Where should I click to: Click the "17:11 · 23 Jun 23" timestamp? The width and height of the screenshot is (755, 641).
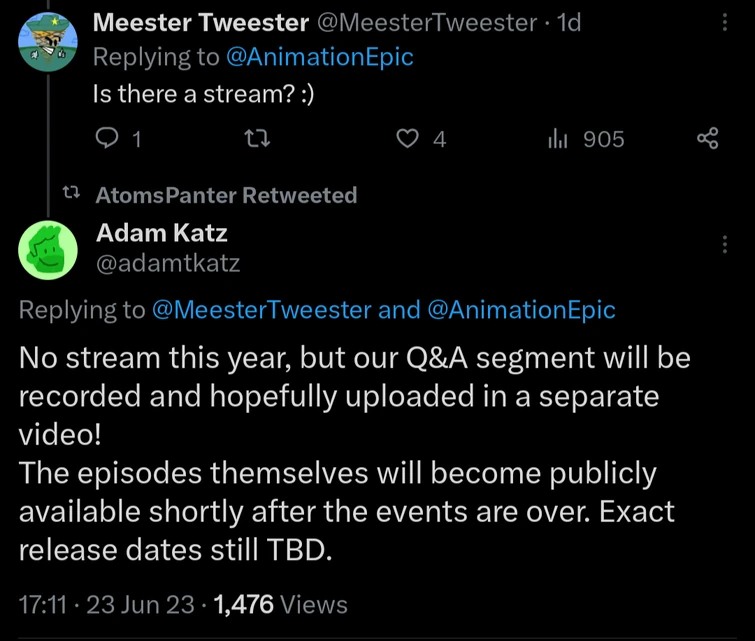click(x=112, y=604)
